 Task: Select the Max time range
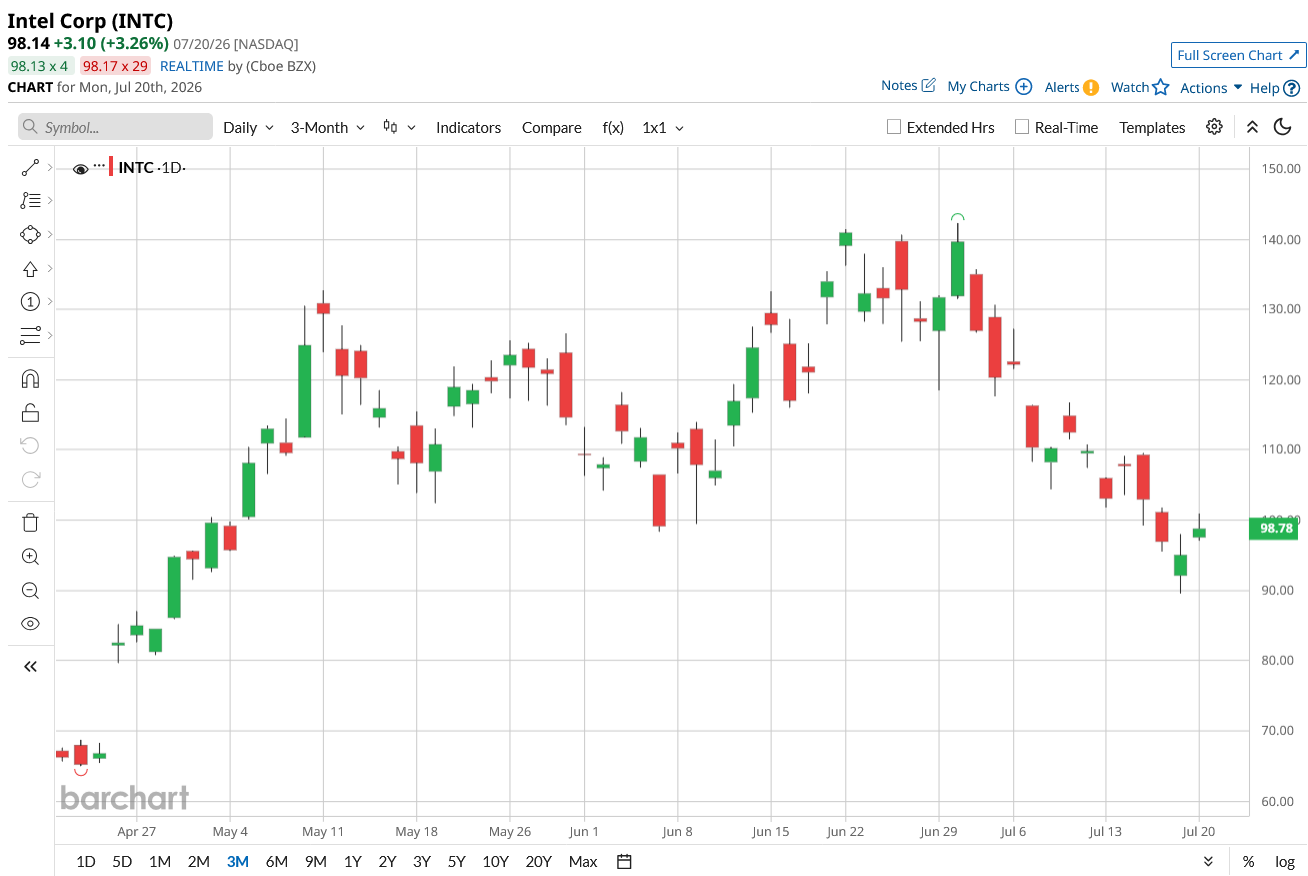click(583, 861)
